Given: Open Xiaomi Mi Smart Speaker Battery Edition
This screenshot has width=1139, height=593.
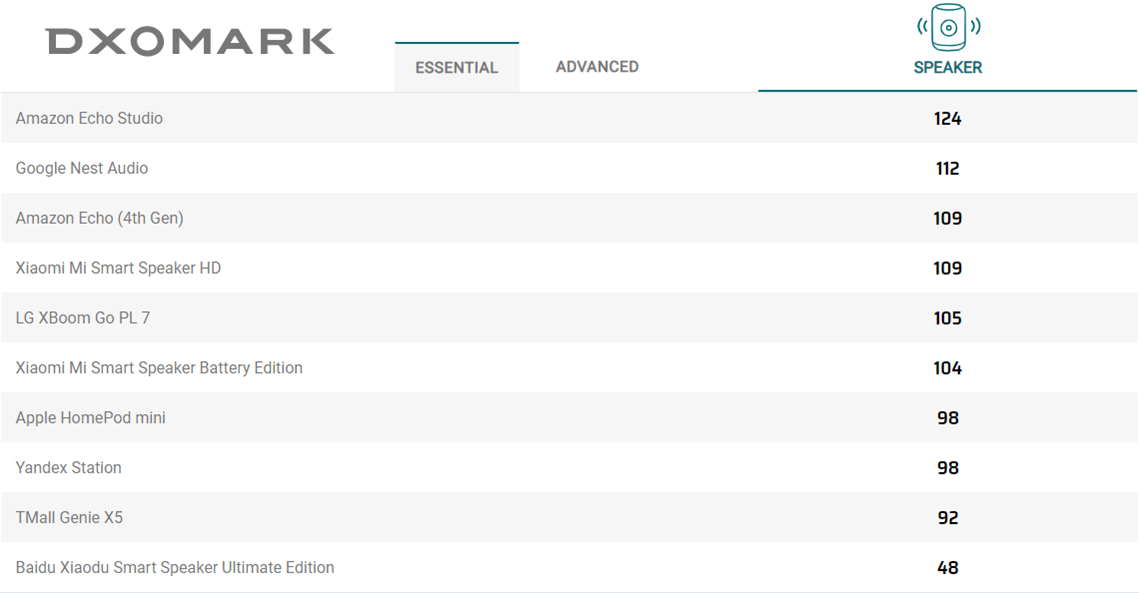Looking at the screenshot, I should [x=159, y=368].
